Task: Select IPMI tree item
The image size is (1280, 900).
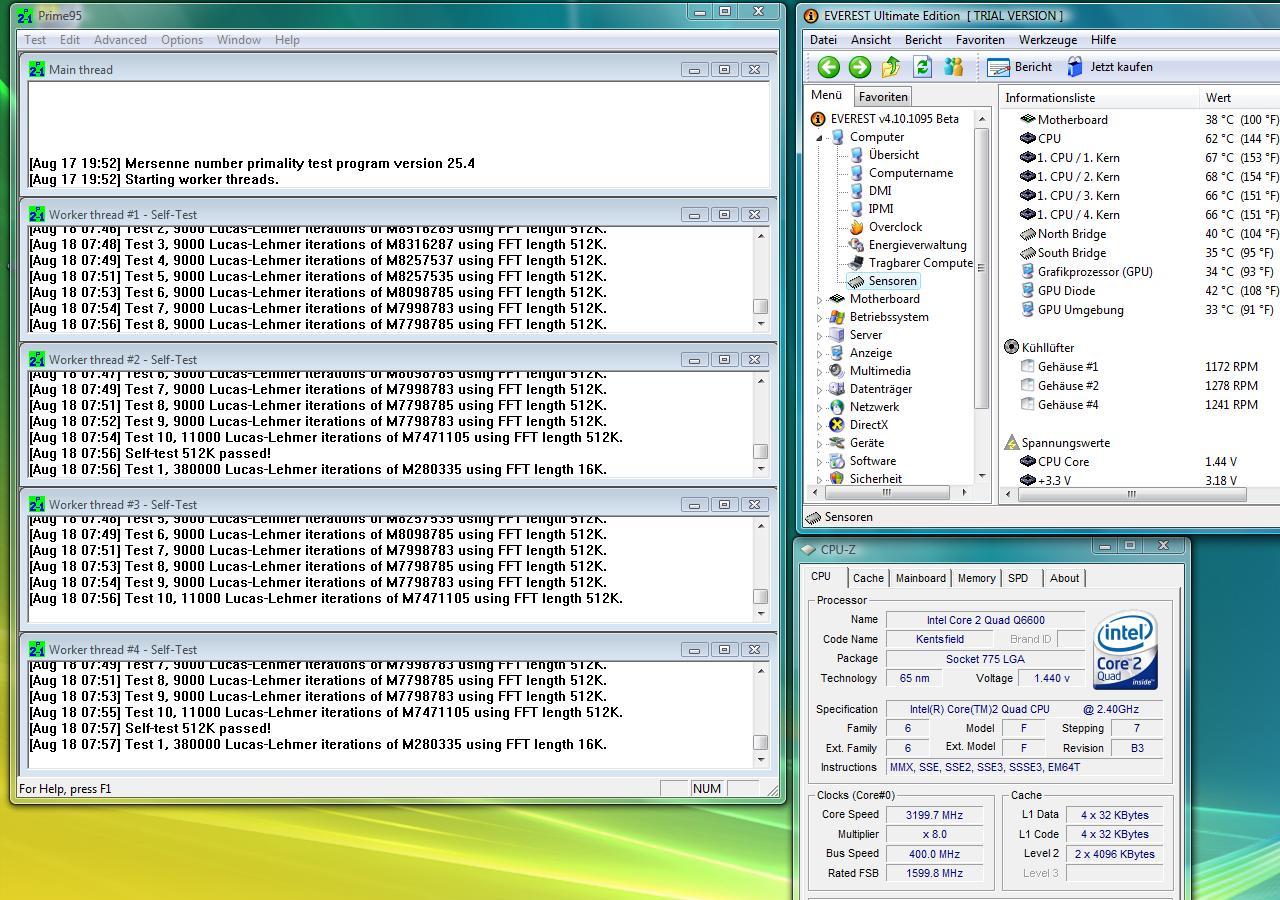Action: pyautogui.click(x=881, y=209)
